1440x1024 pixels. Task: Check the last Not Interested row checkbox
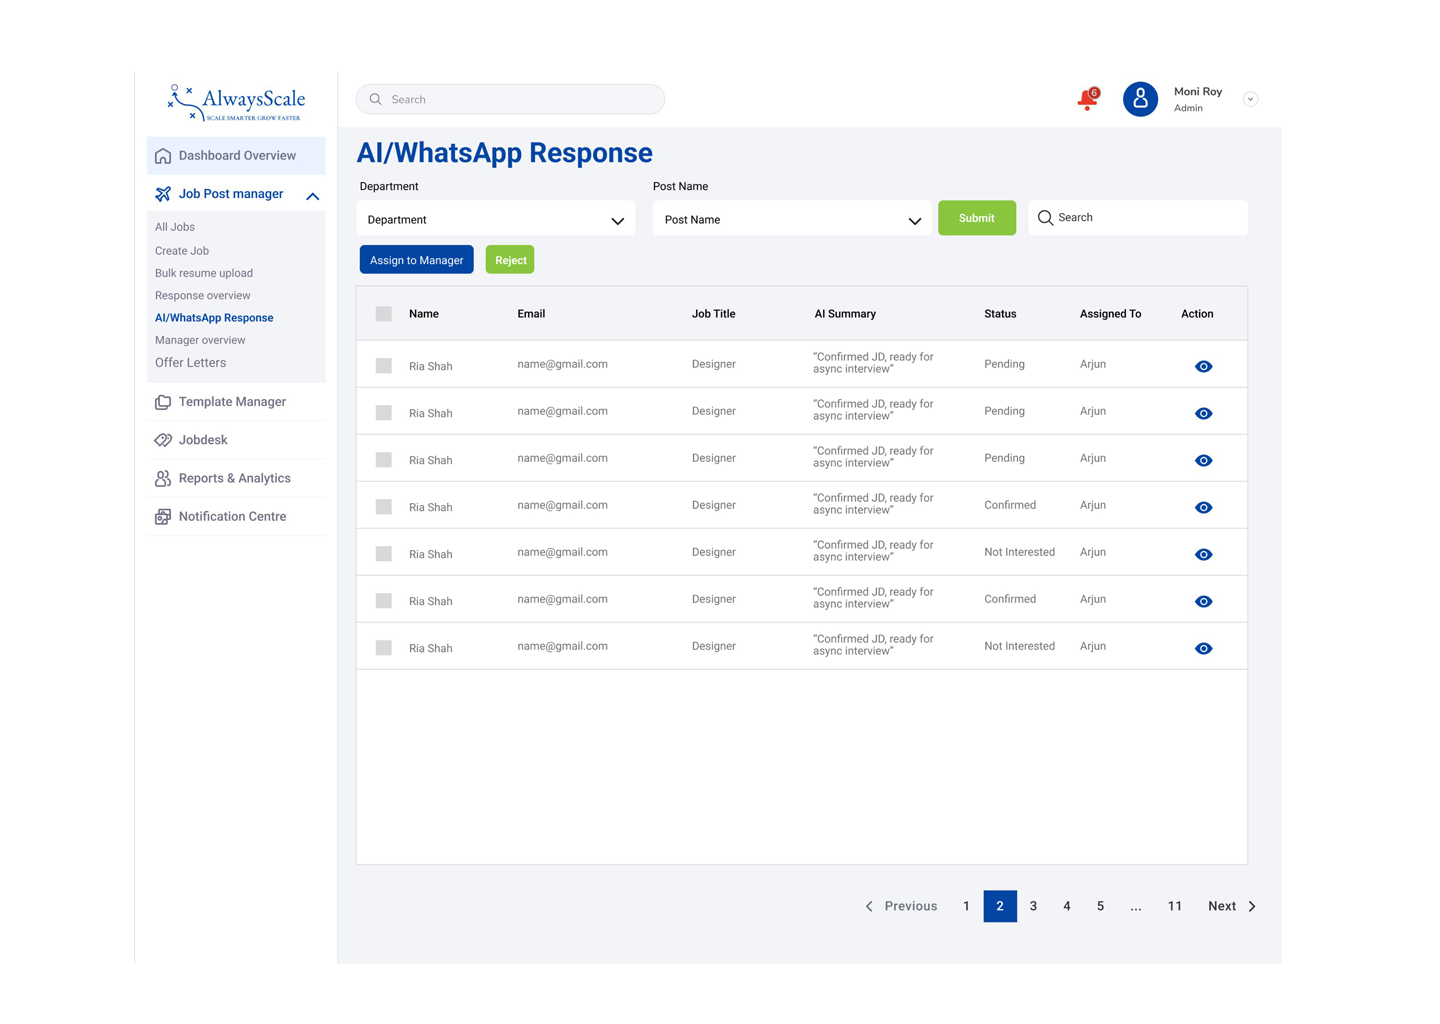(x=384, y=648)
